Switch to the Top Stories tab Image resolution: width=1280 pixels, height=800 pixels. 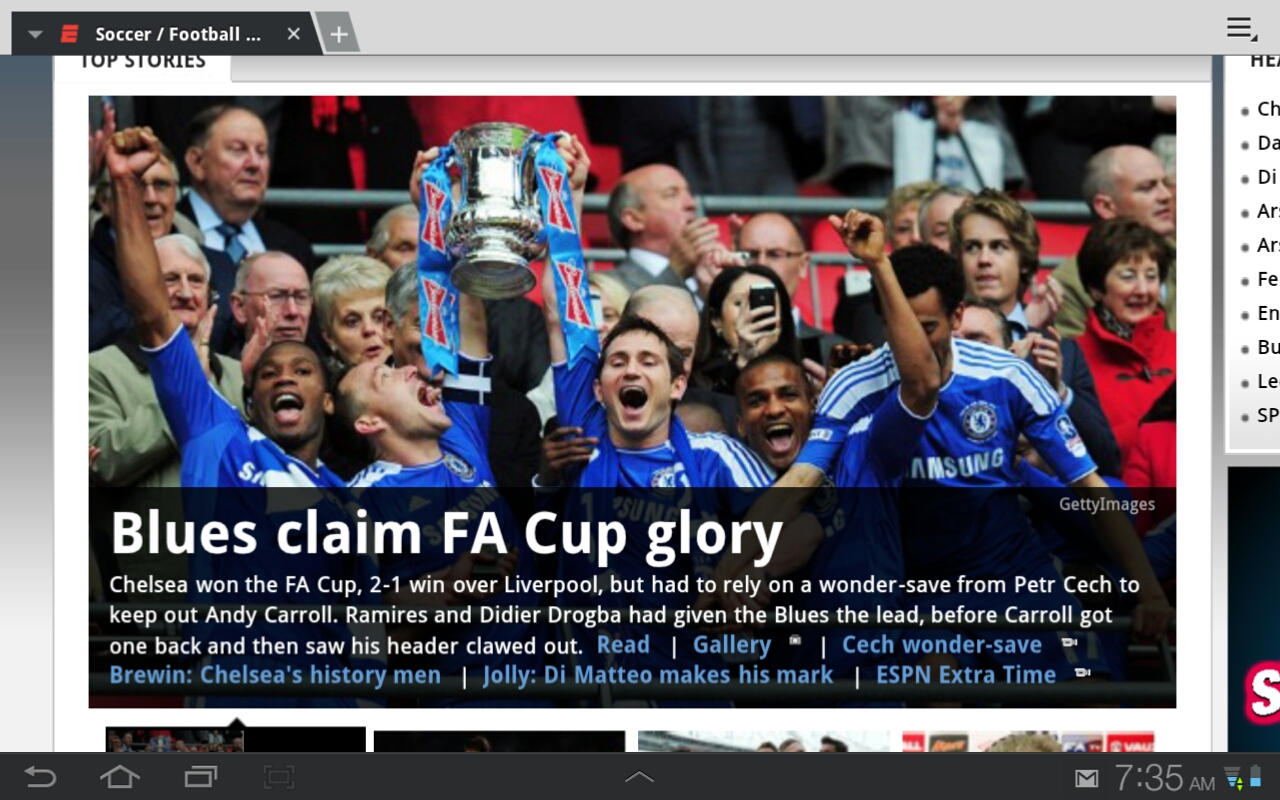142,62
